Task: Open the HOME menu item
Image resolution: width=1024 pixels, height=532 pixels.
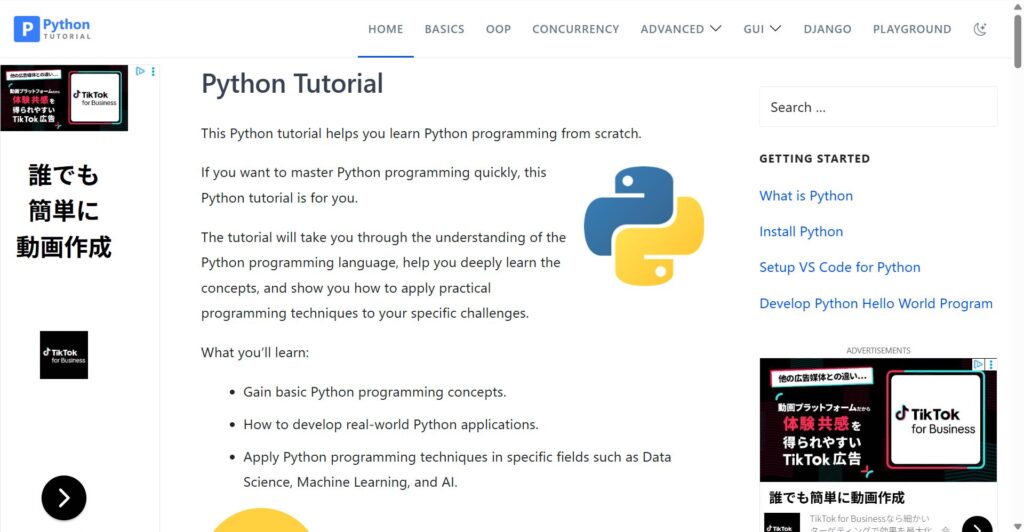Action: tap(385, 29)
